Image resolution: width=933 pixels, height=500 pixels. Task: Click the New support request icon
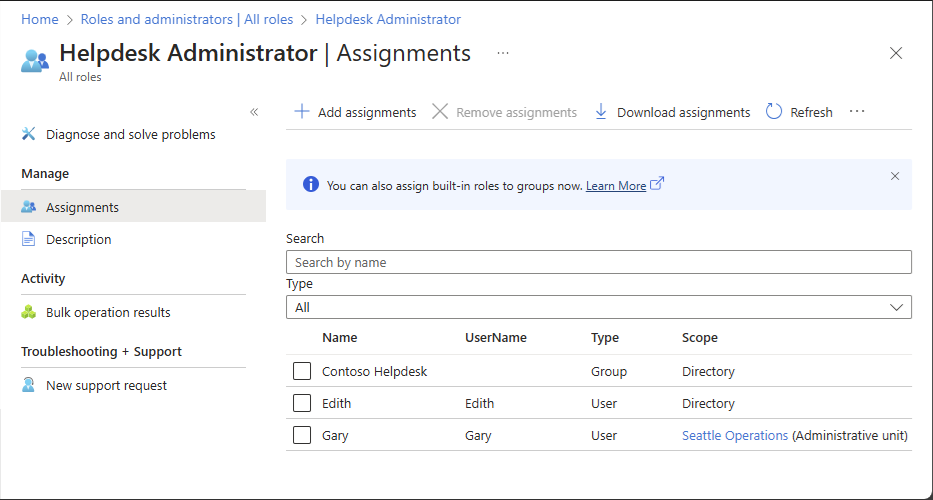[29, 385]
